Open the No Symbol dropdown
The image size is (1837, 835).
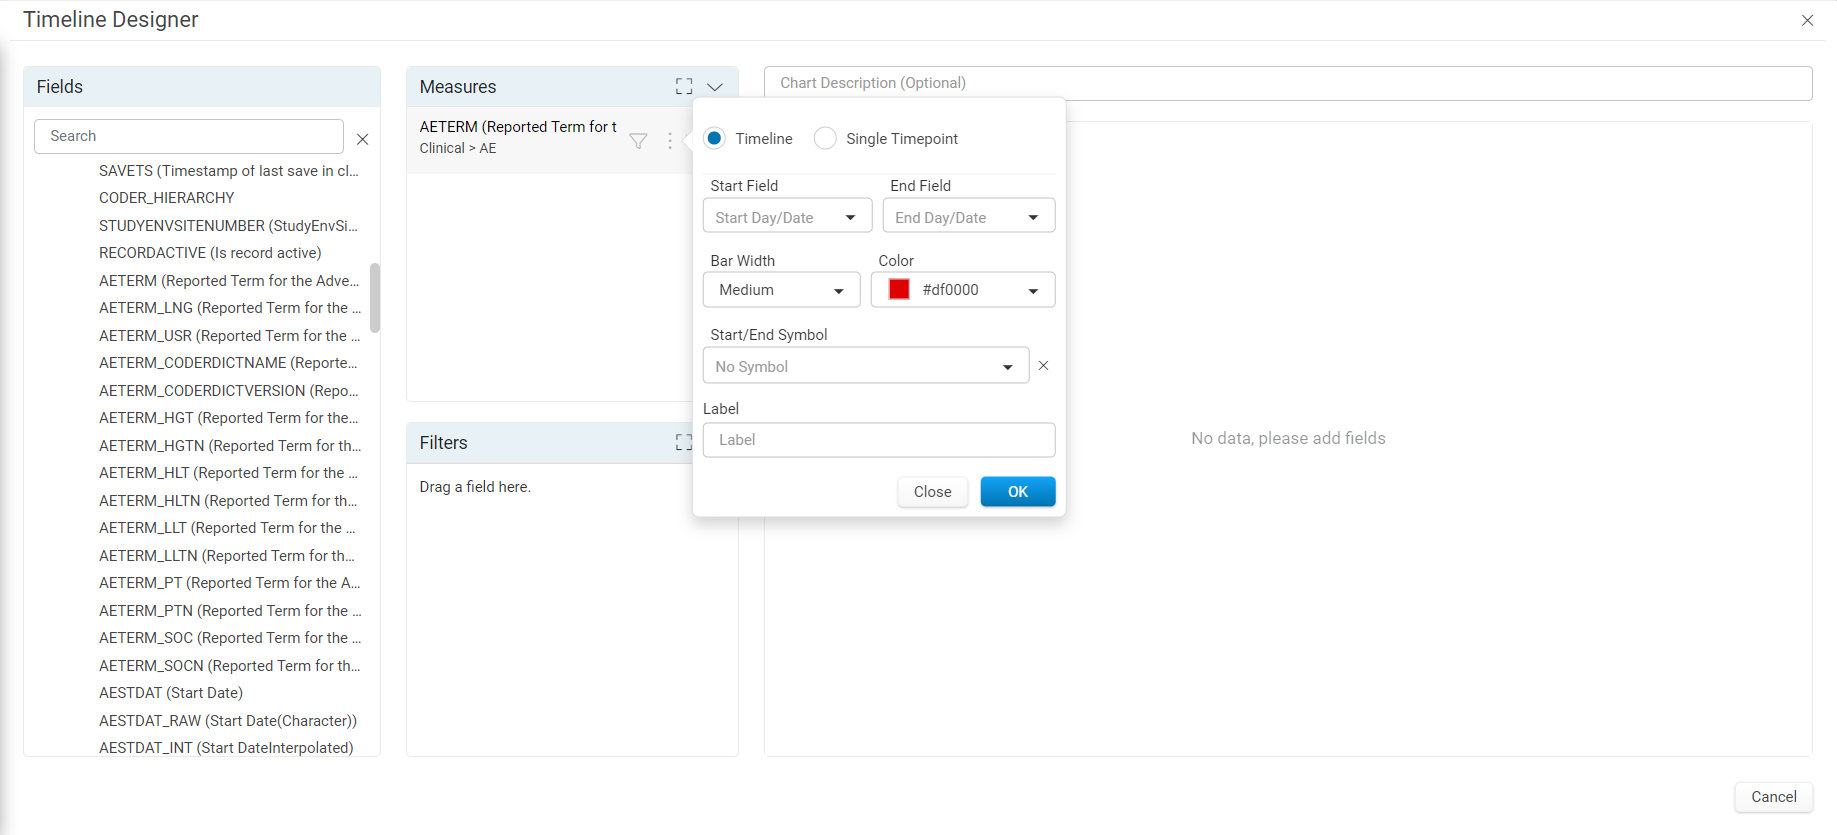point(865,366)
